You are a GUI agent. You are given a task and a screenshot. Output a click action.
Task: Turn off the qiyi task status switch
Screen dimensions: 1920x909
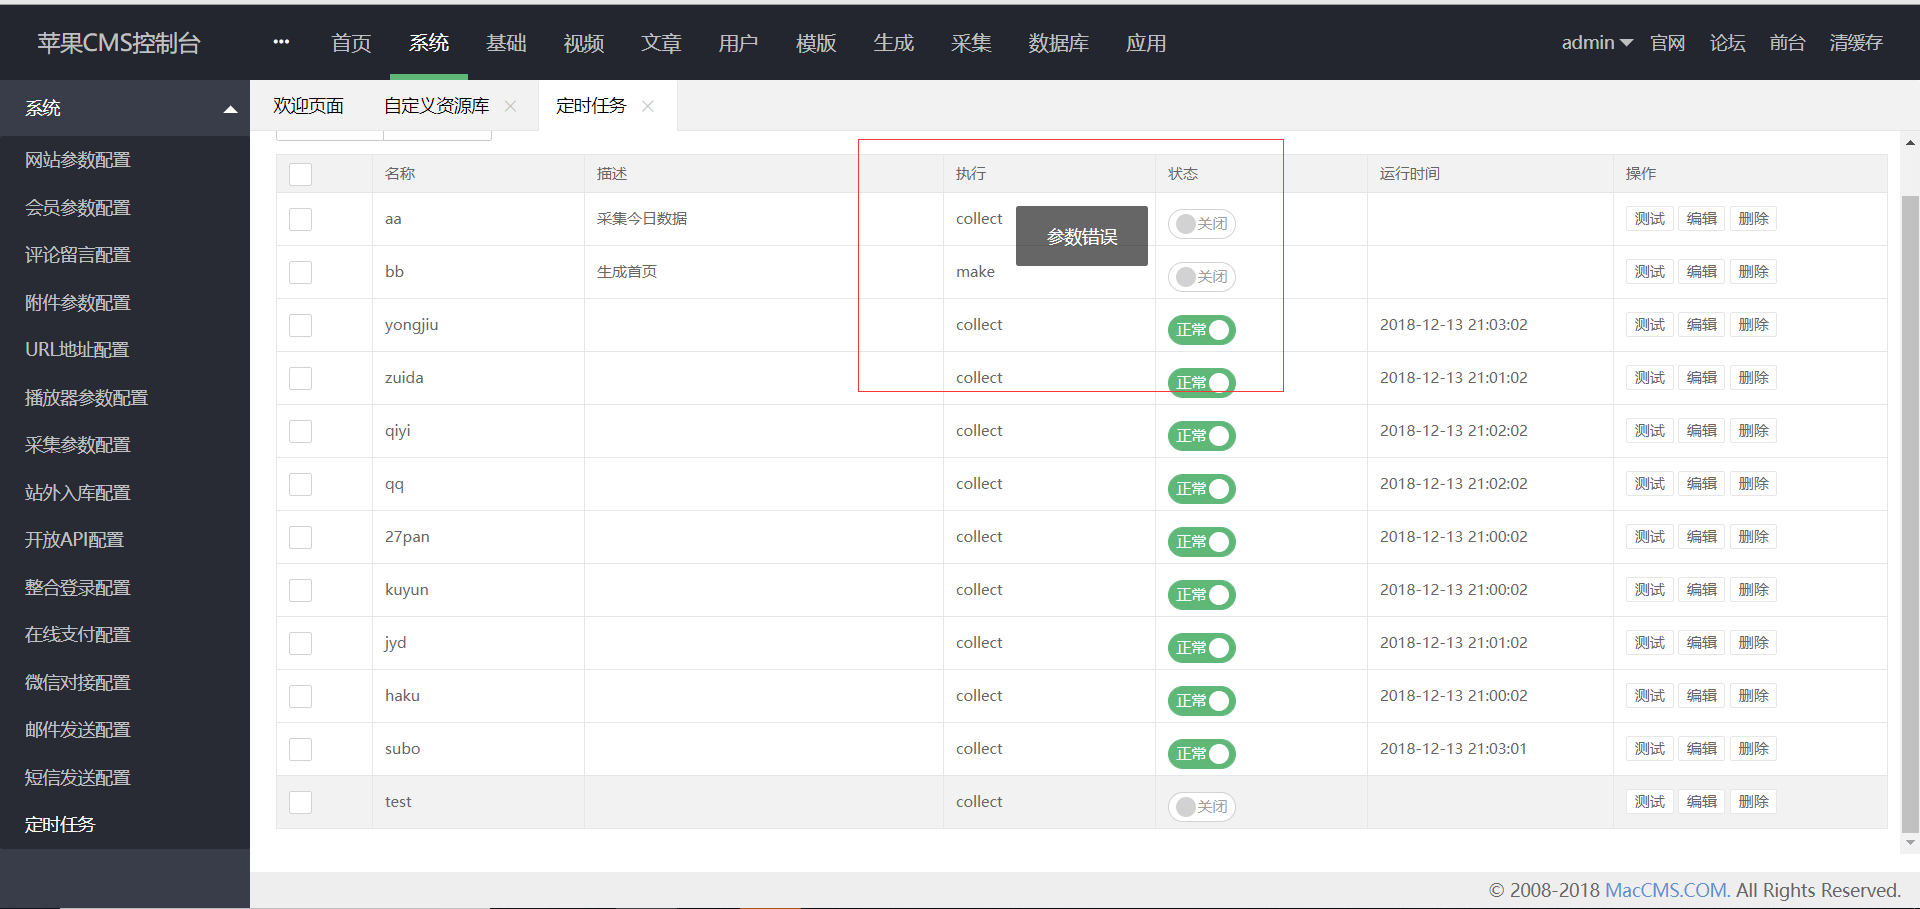click(1201, 436)
